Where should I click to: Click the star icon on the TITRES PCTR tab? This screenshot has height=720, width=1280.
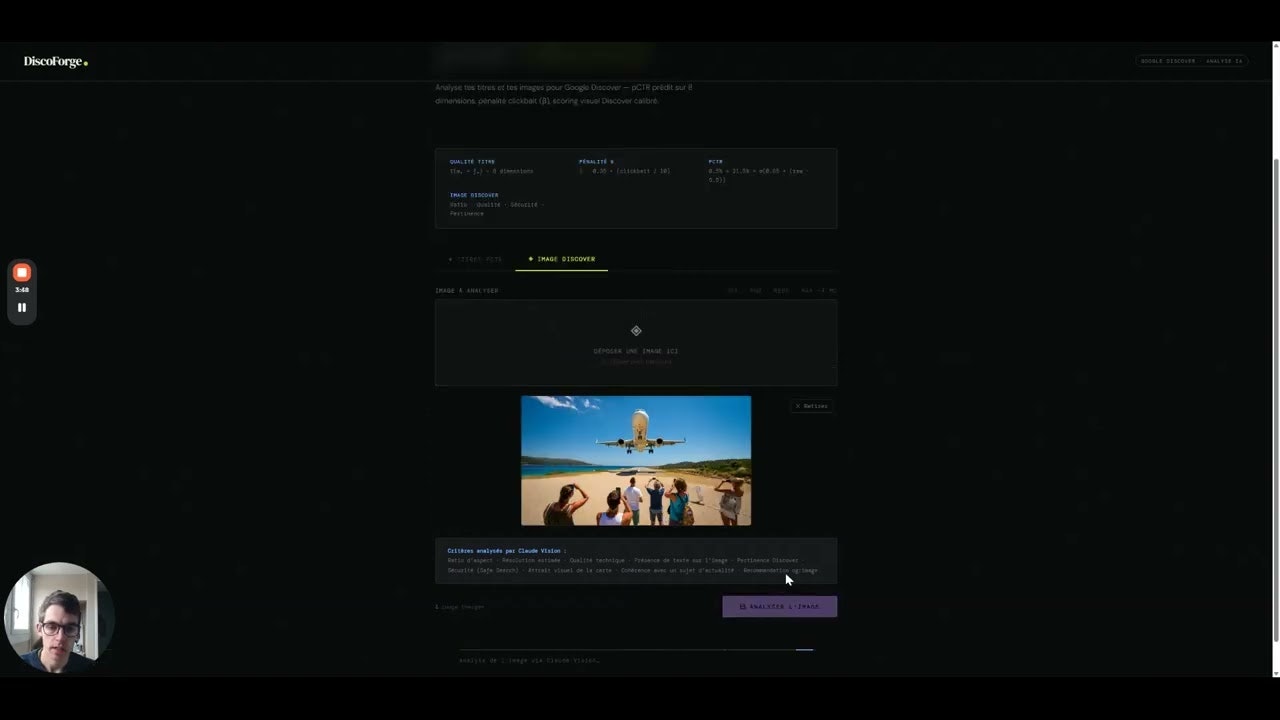450,259
